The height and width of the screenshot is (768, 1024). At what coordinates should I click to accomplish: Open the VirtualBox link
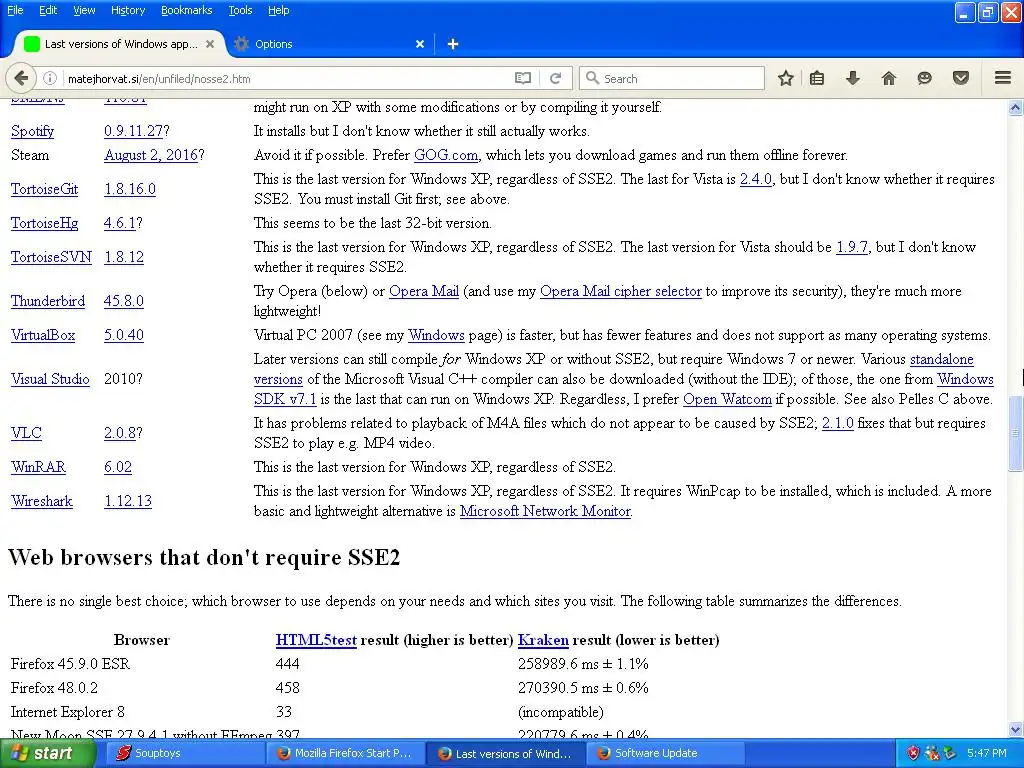(43, 335)
